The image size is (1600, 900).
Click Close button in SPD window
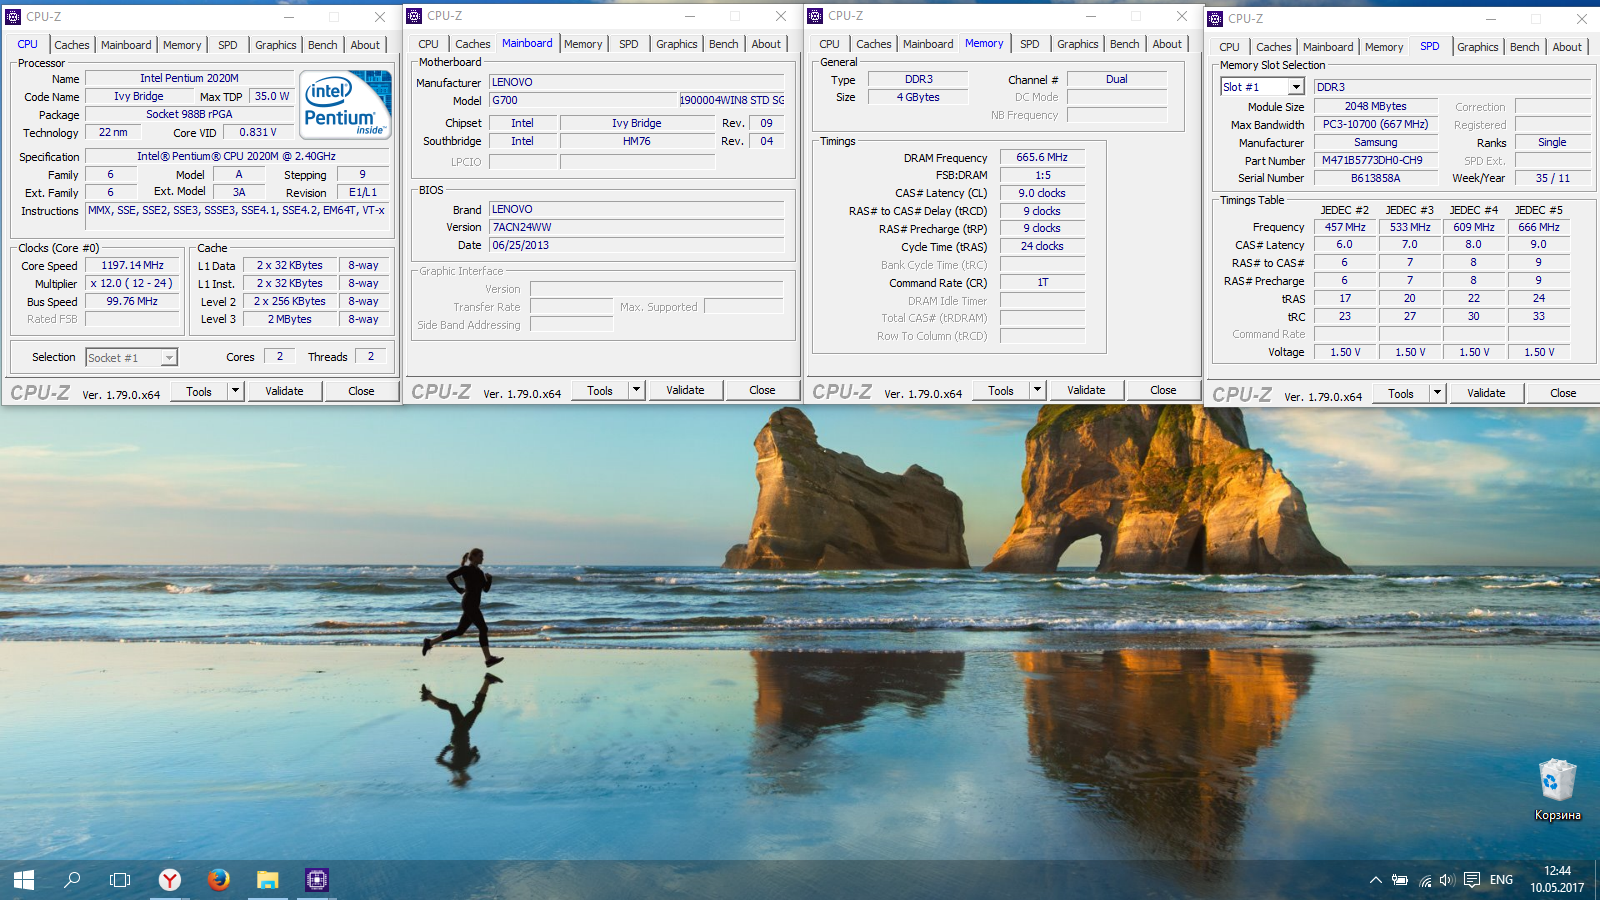pyautogui.click(x=1563, y=393)
